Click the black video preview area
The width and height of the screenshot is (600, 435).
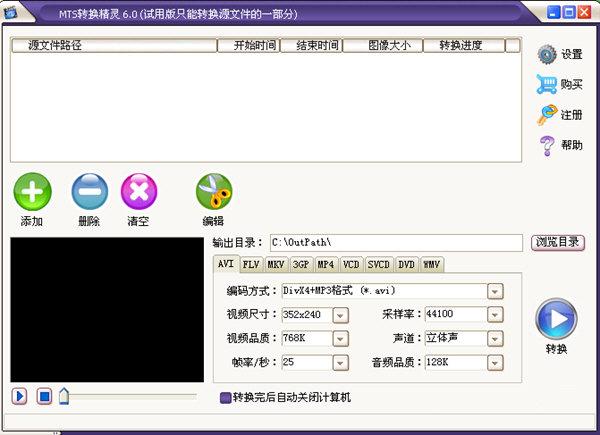pyautogui.click(x=107, y=310)
